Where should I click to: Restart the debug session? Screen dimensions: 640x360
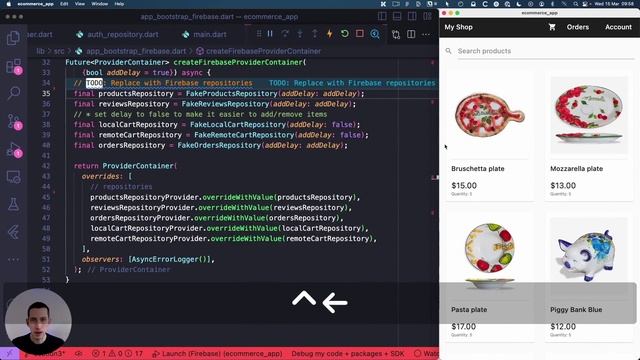[344, 34]
